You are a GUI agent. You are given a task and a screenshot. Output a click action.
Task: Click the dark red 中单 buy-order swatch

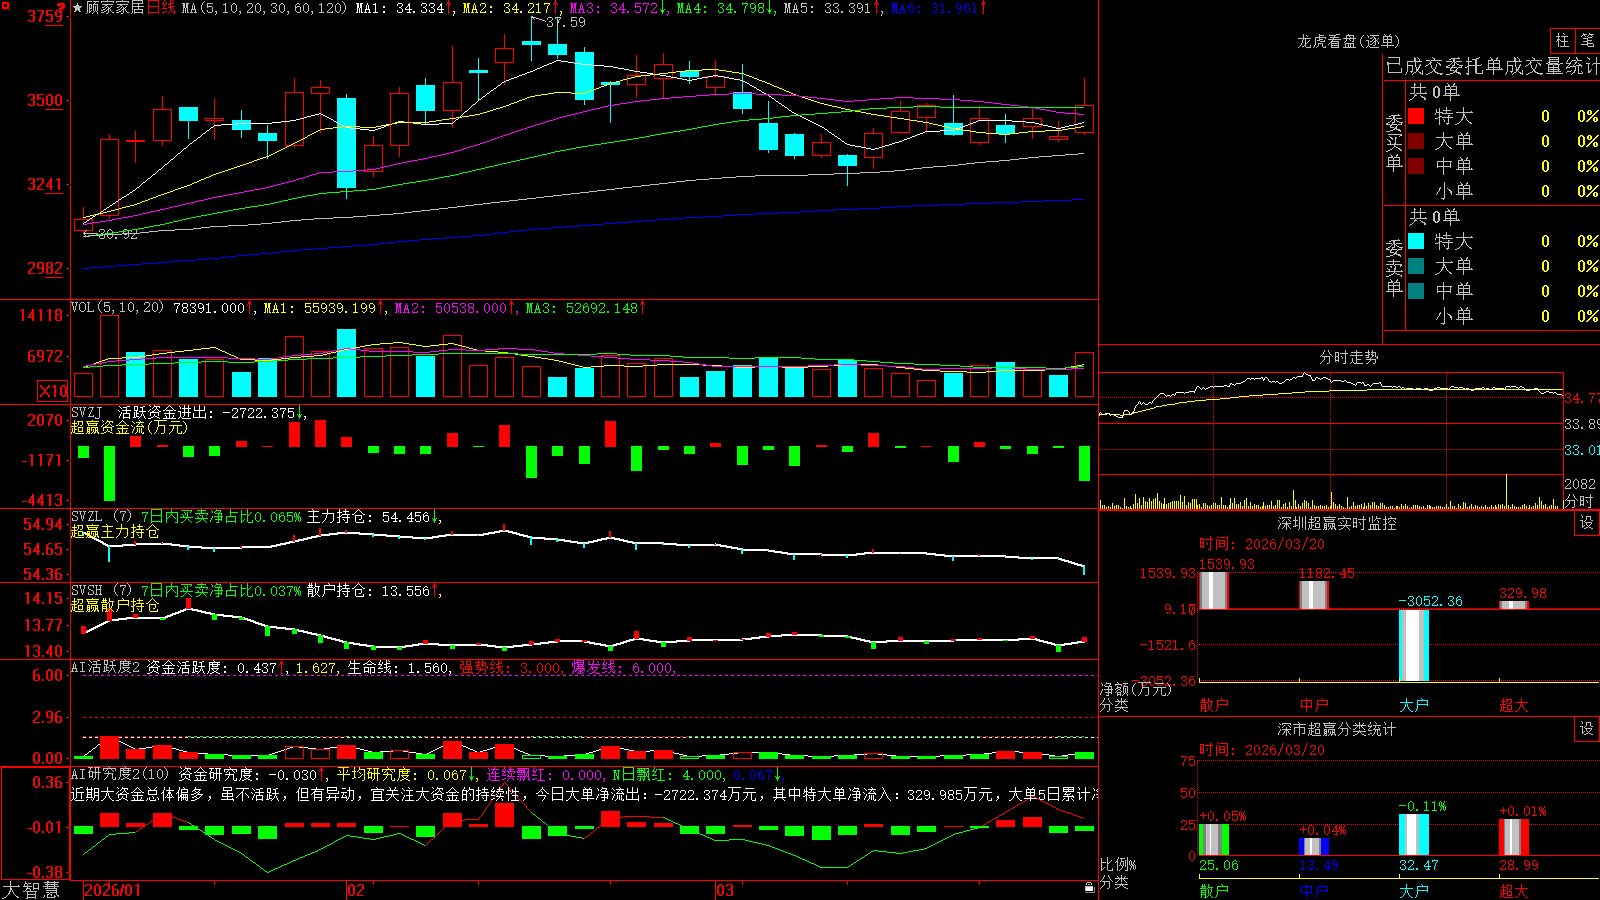pyautogui.click(x=1416, y=166)
